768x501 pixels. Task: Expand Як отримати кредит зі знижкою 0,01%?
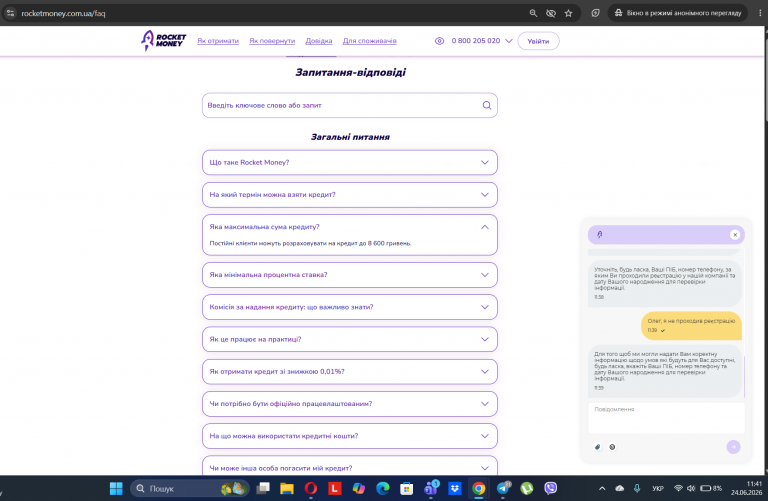[x=350, y=372]
